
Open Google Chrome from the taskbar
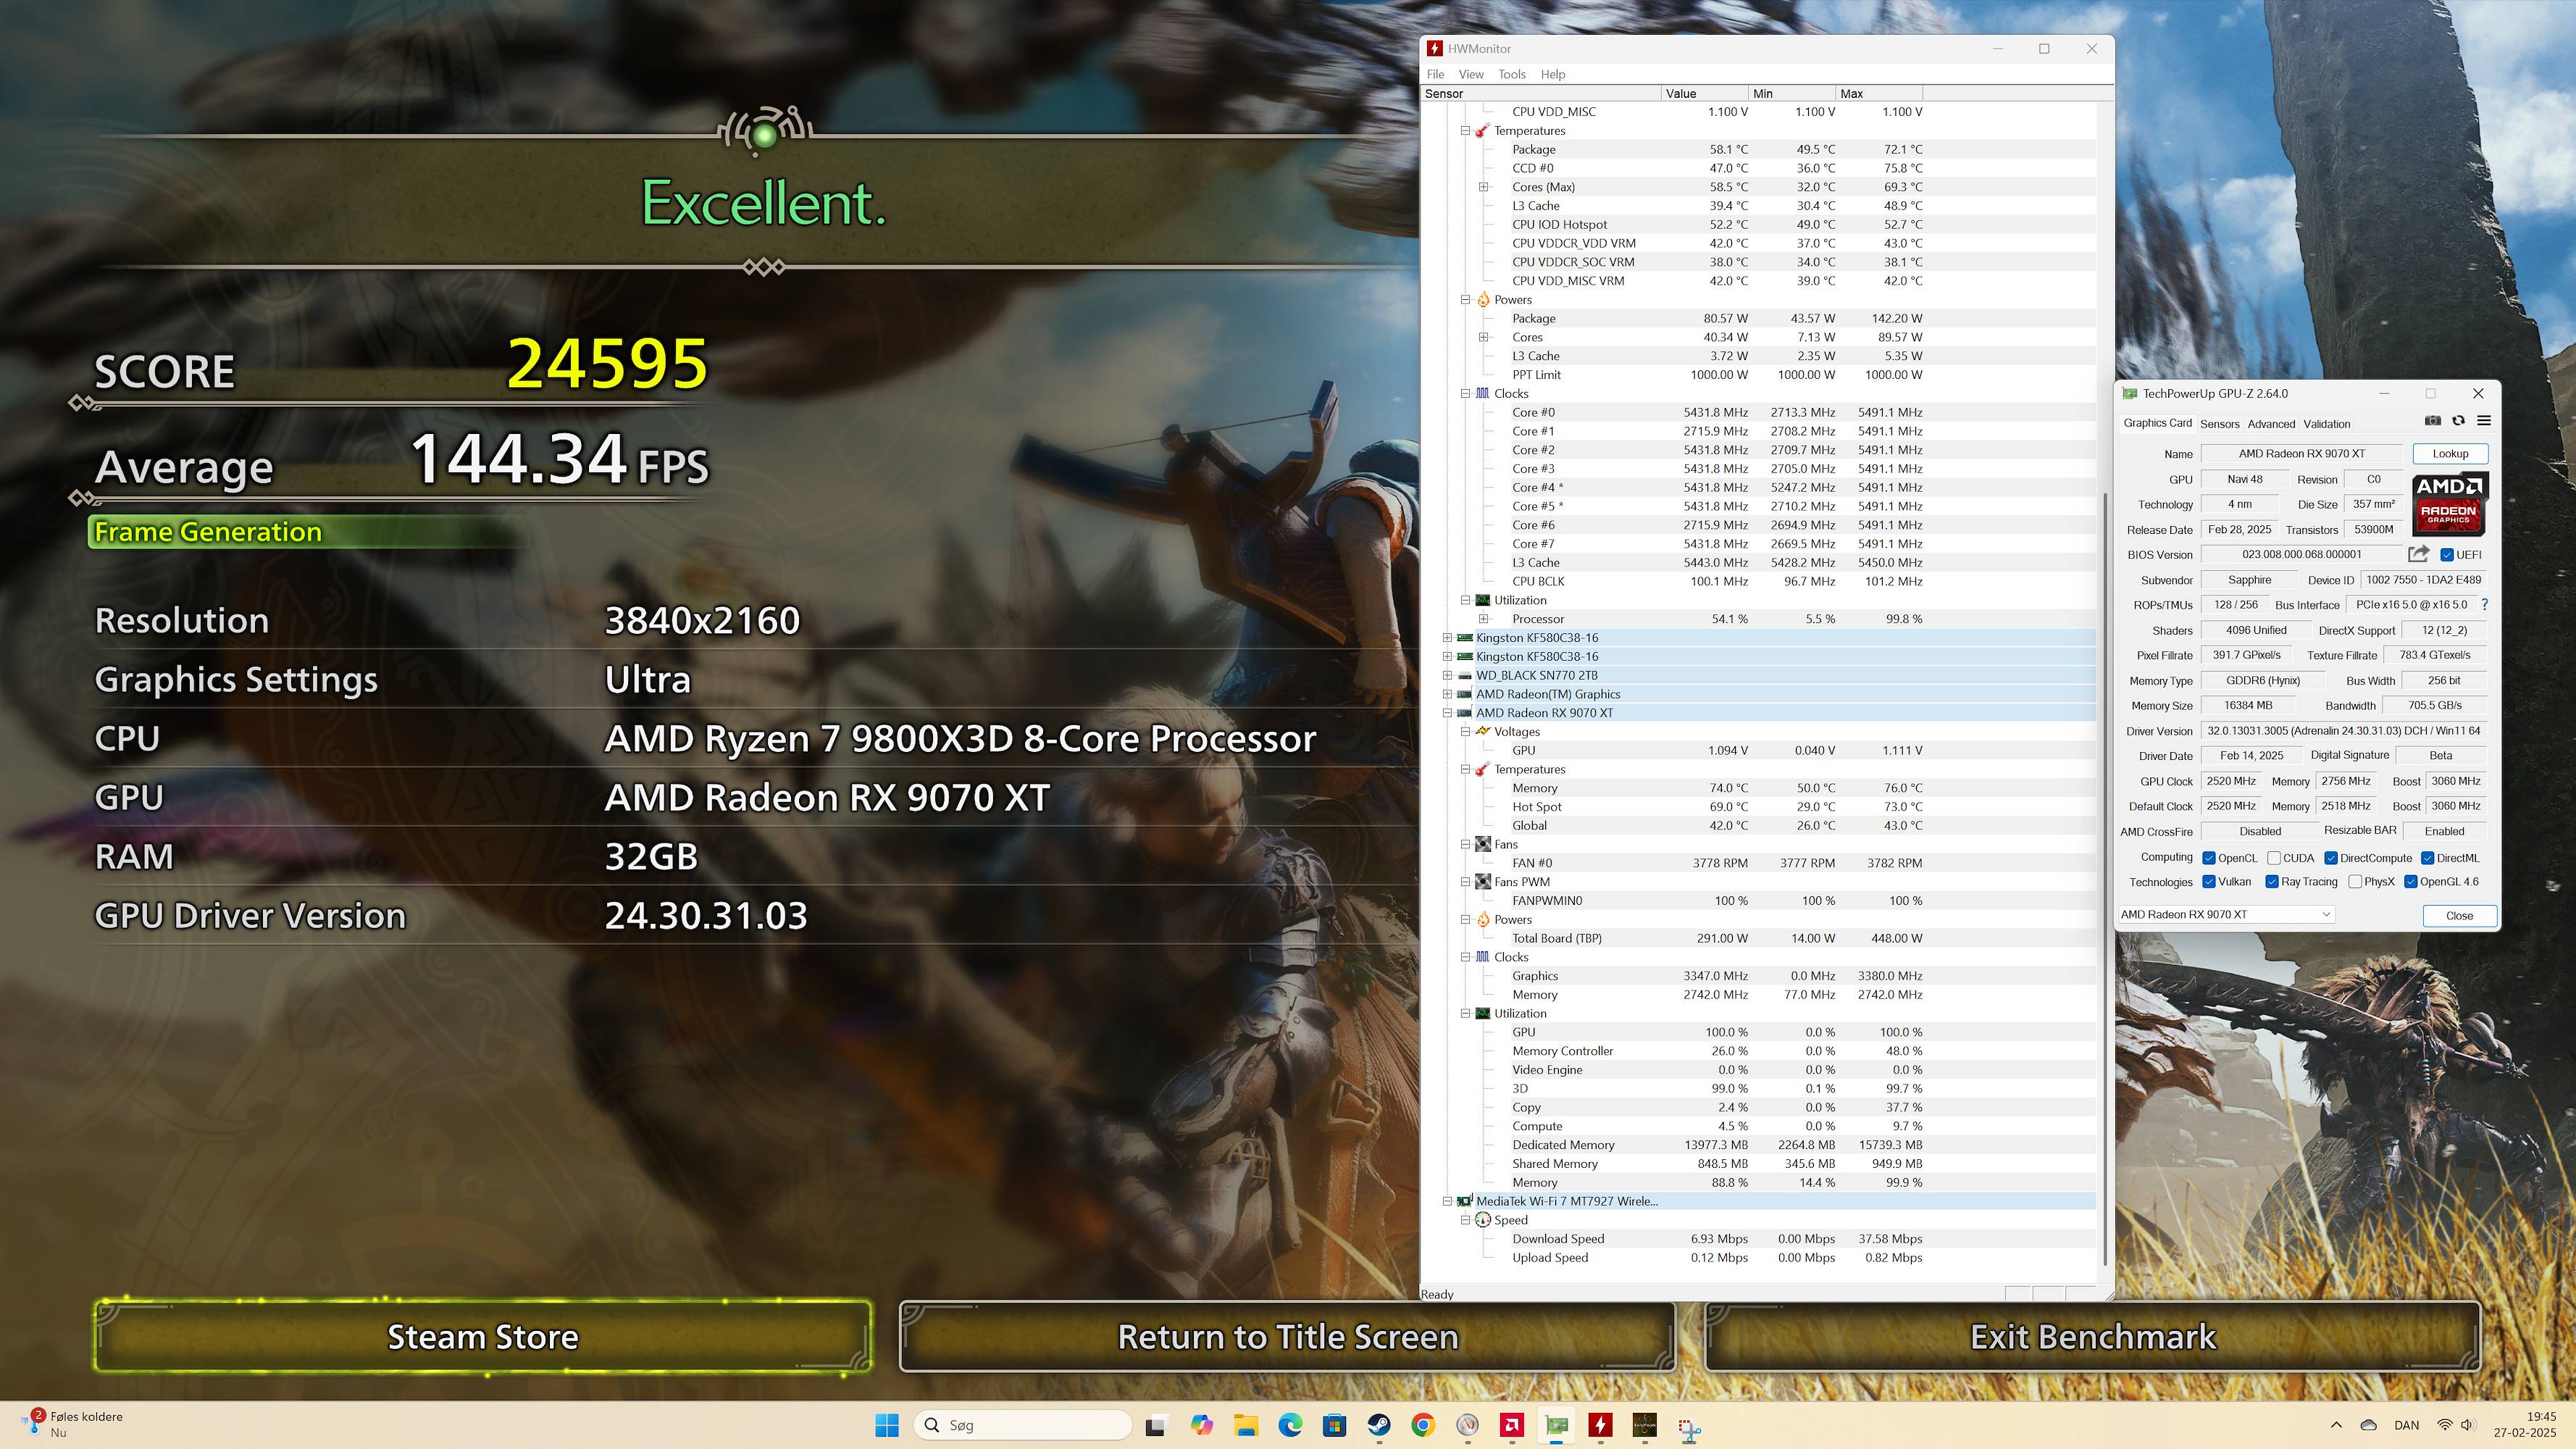coord(1423,1425)
